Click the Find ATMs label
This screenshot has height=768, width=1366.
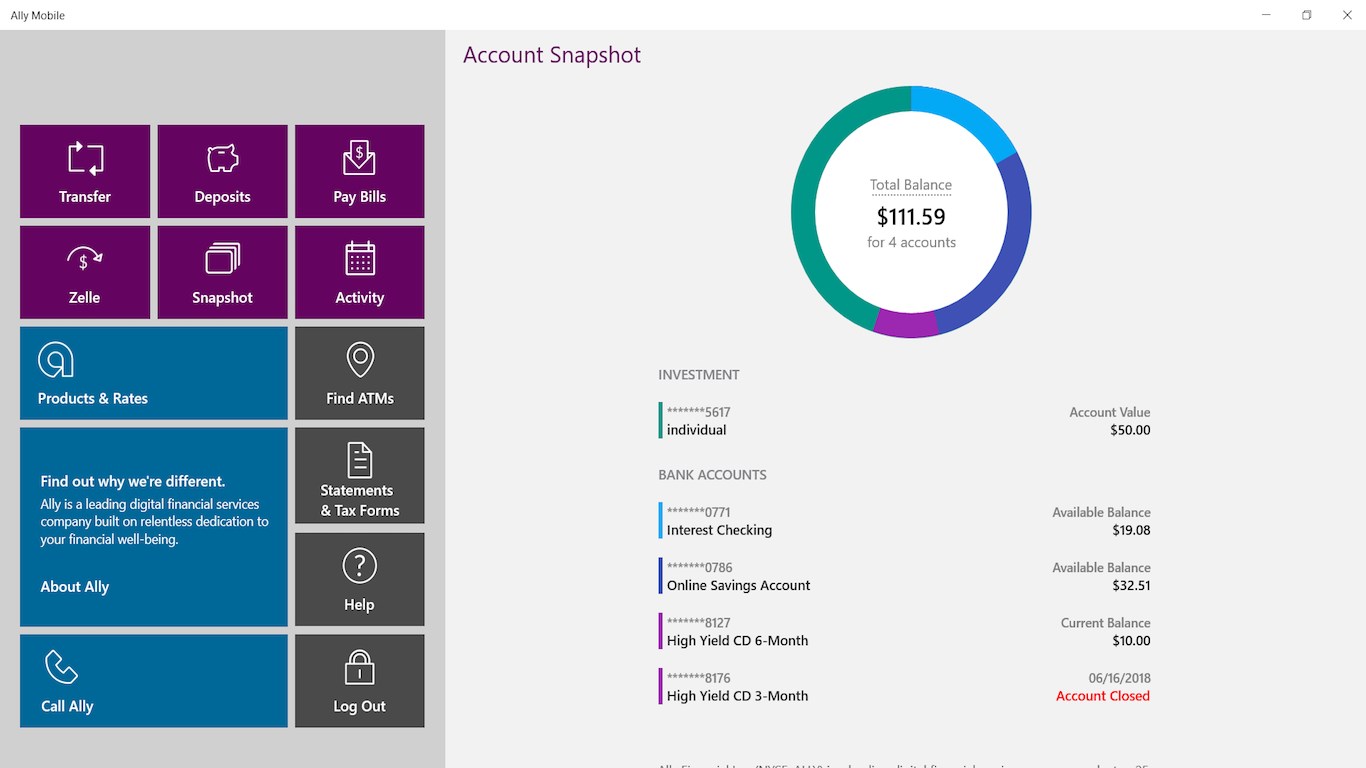359,398
